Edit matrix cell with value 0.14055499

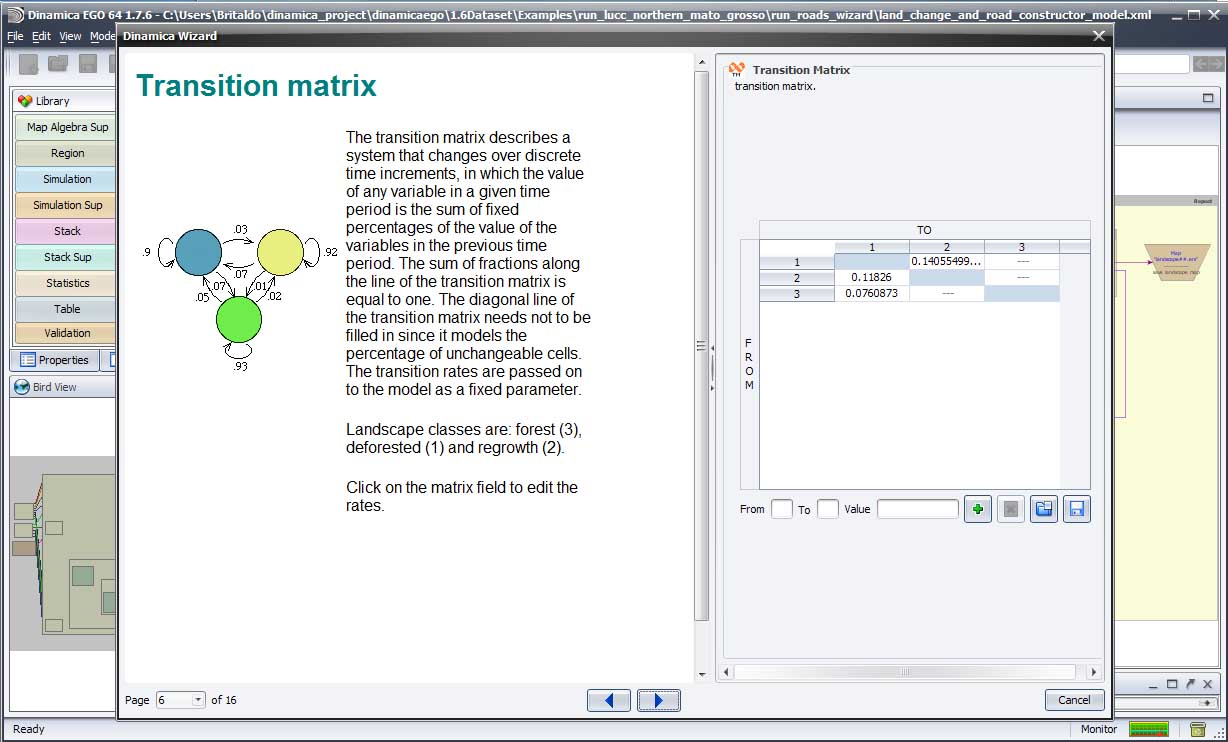pos(947,262)
